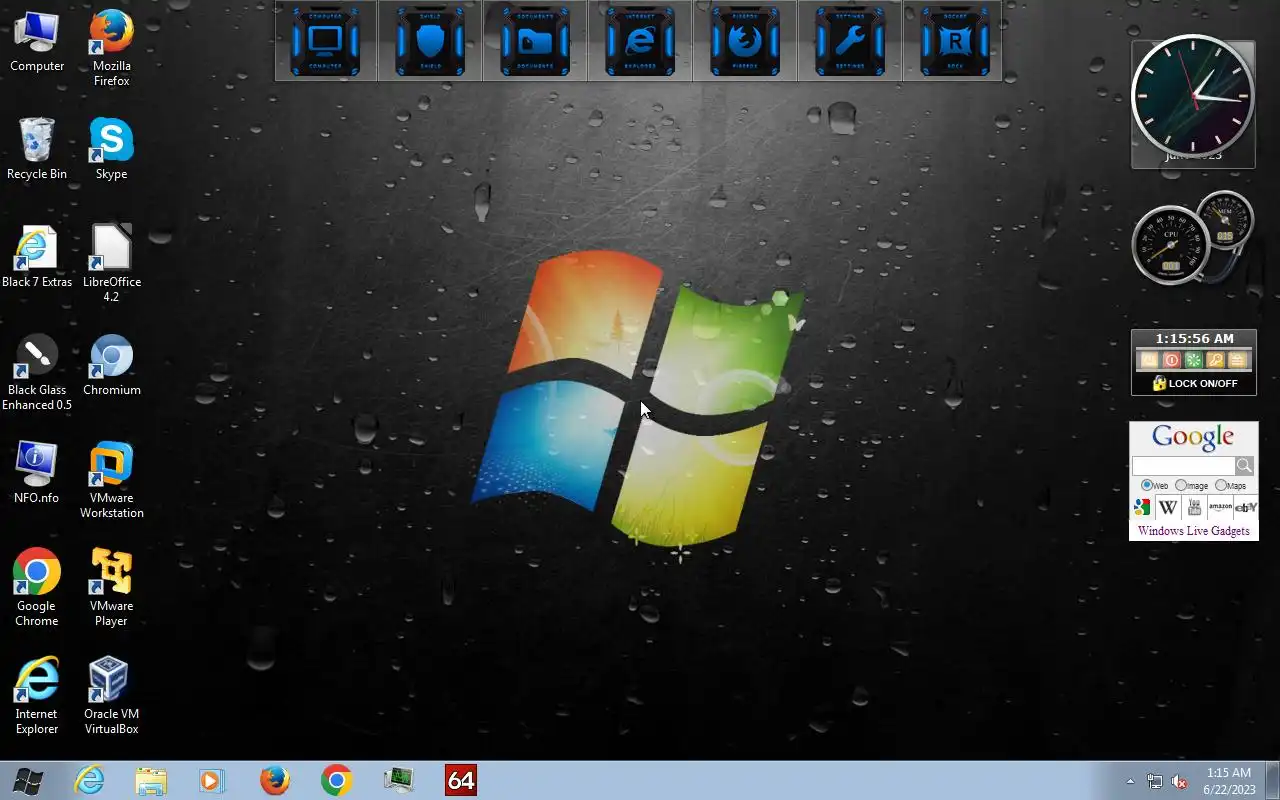
Task: Open the red 64 taskbar app
Action: point(461,781)
